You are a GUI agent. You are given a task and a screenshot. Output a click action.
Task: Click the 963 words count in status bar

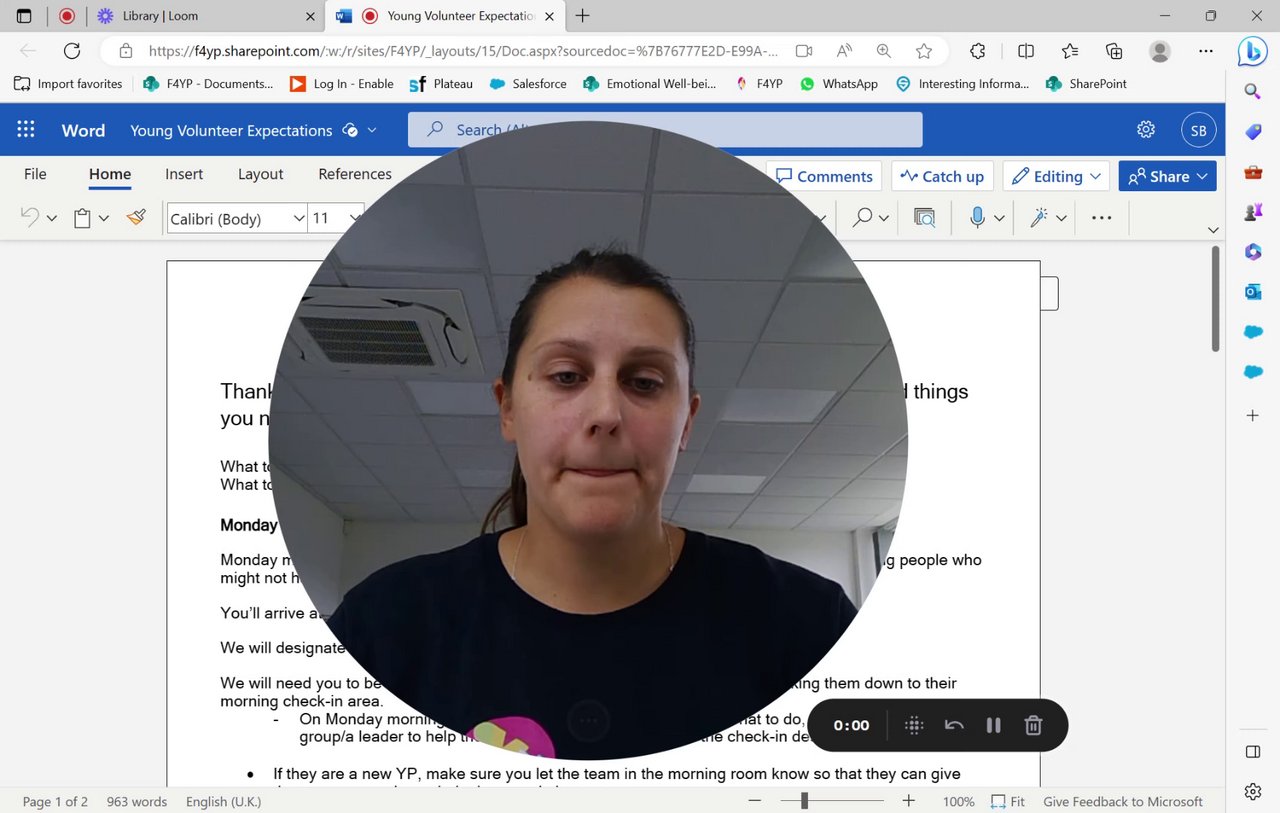136,801
